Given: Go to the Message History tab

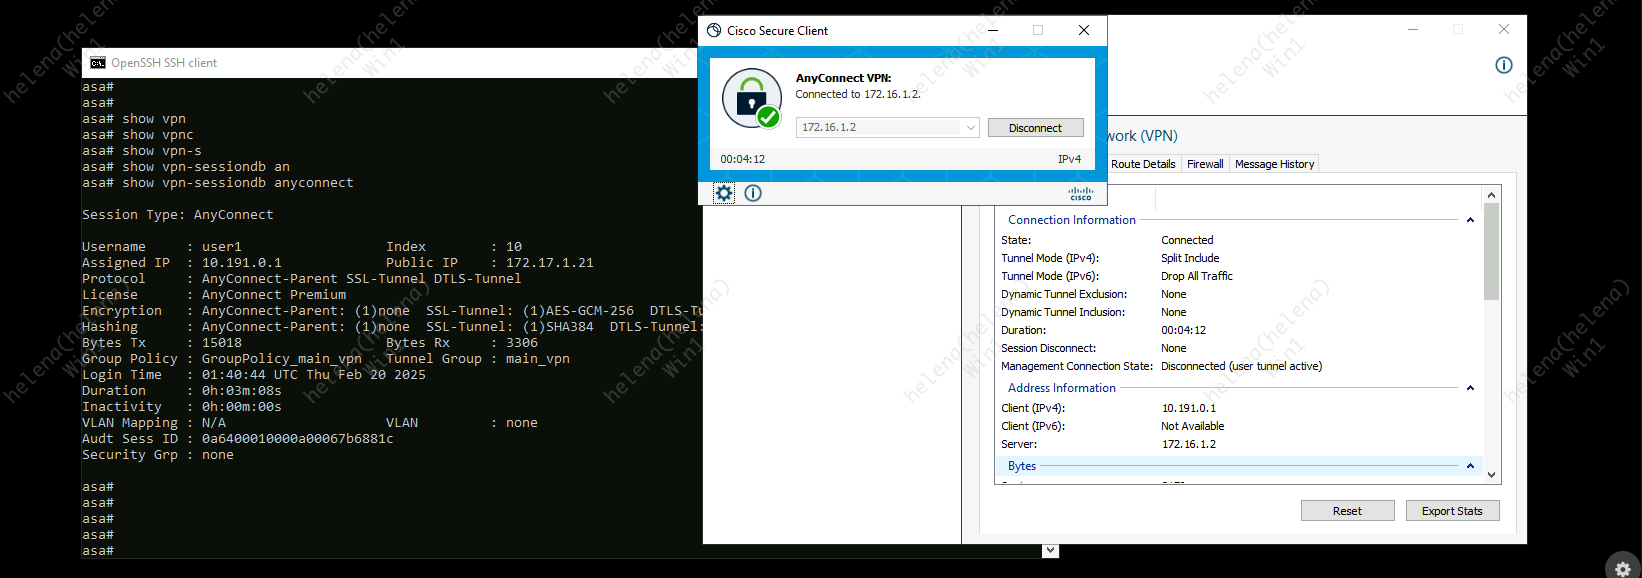Looking at the screenshot, I should tap(1274, 164).
